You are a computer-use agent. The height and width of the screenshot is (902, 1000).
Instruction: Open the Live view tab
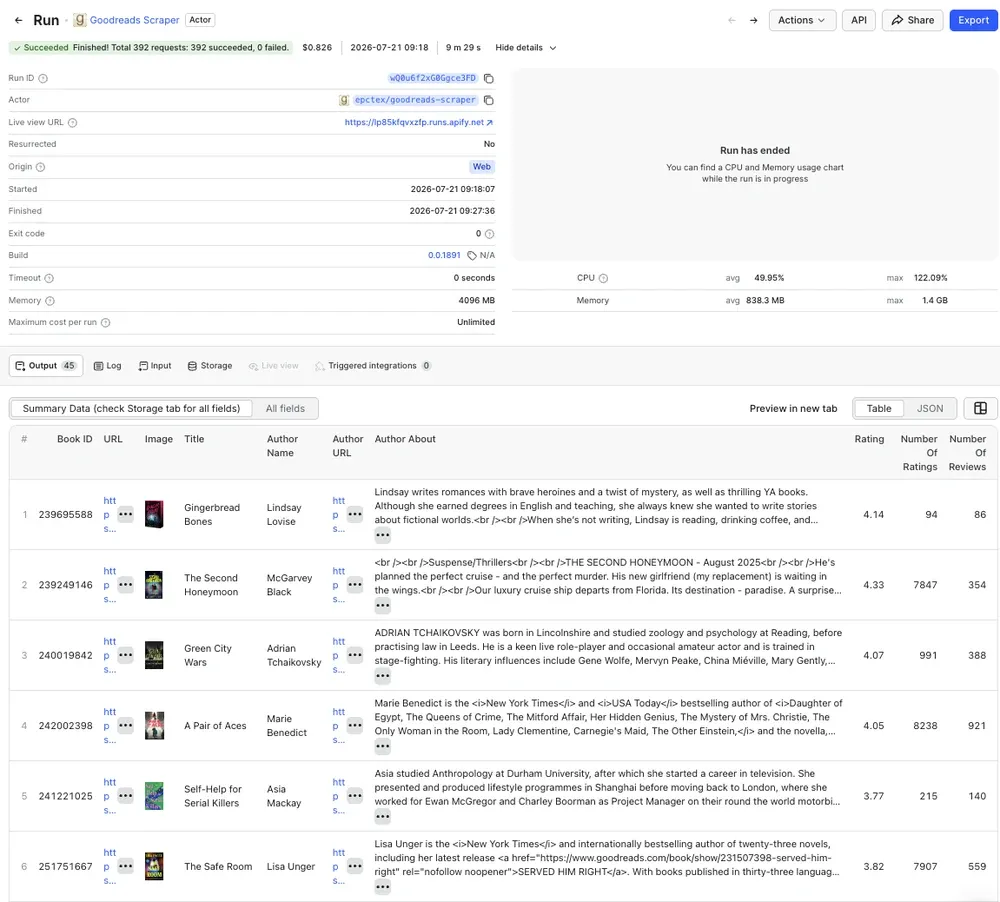pyautogui.click(x=274, y=366)
